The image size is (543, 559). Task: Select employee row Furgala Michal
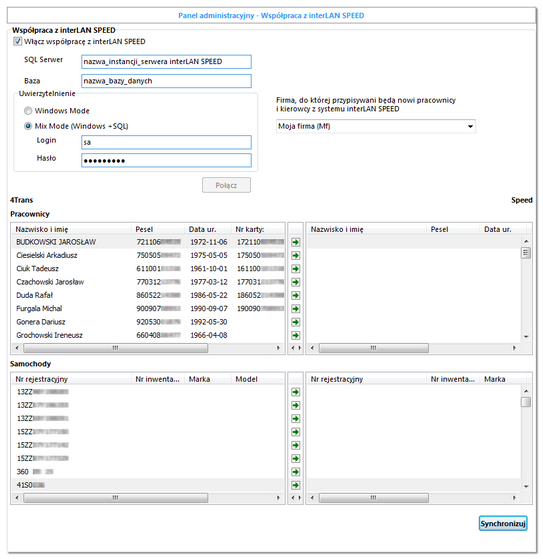click(148, 308)
